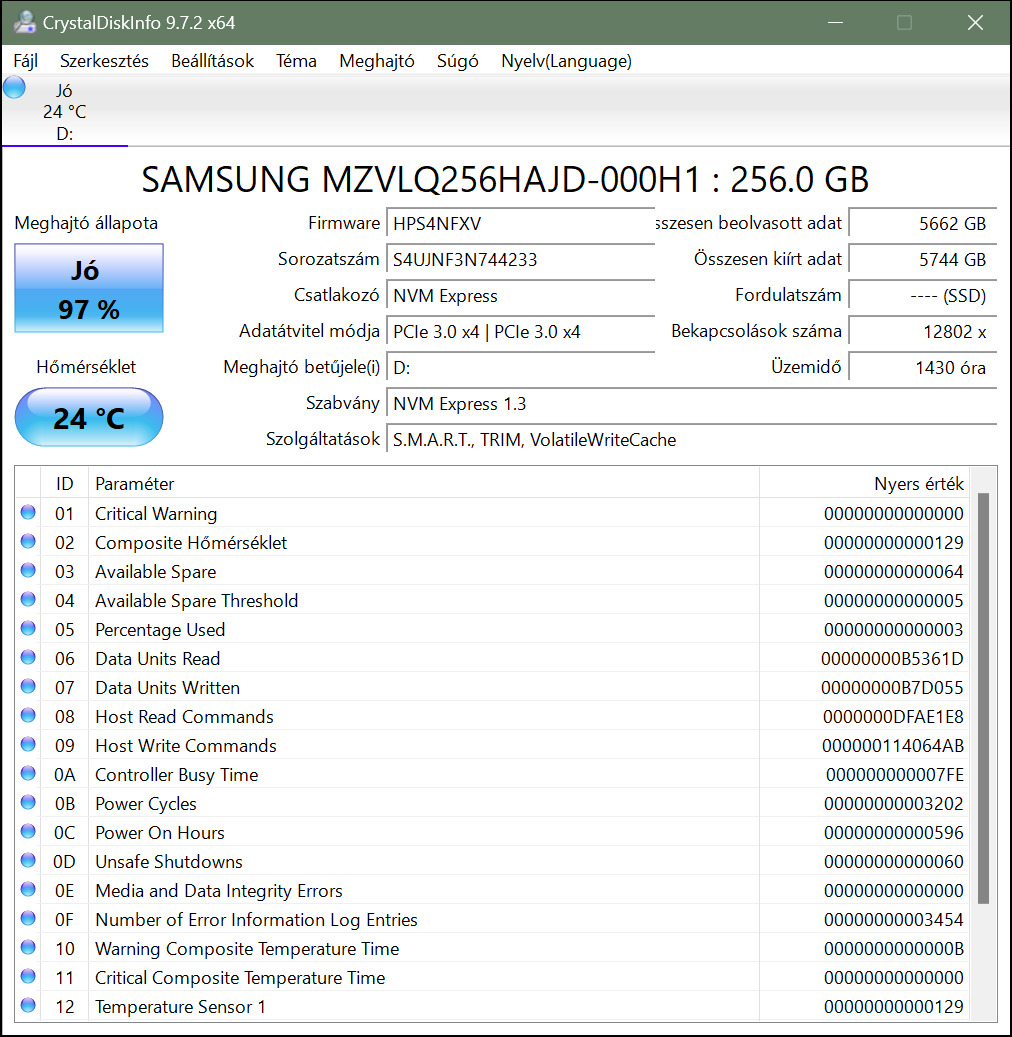This screenshot has width=1012, height=1037.
Task: Click the status orb of Power Cycles row
Action: (x=28, y=802)
